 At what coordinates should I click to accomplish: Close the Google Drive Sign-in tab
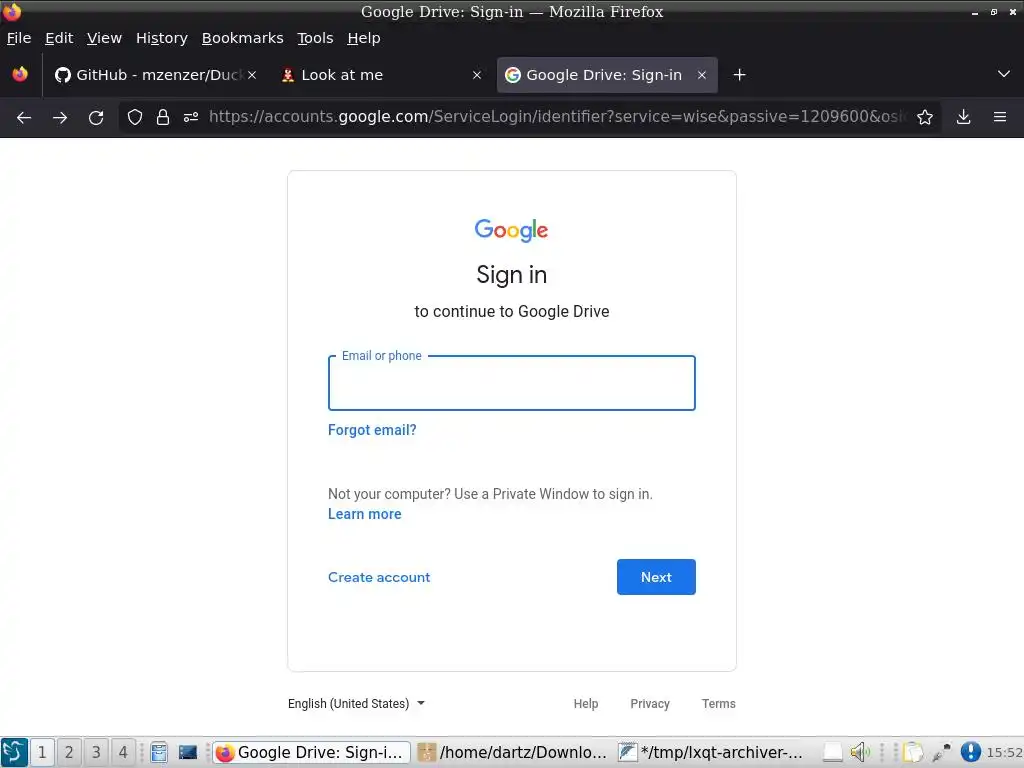(702, 75)
